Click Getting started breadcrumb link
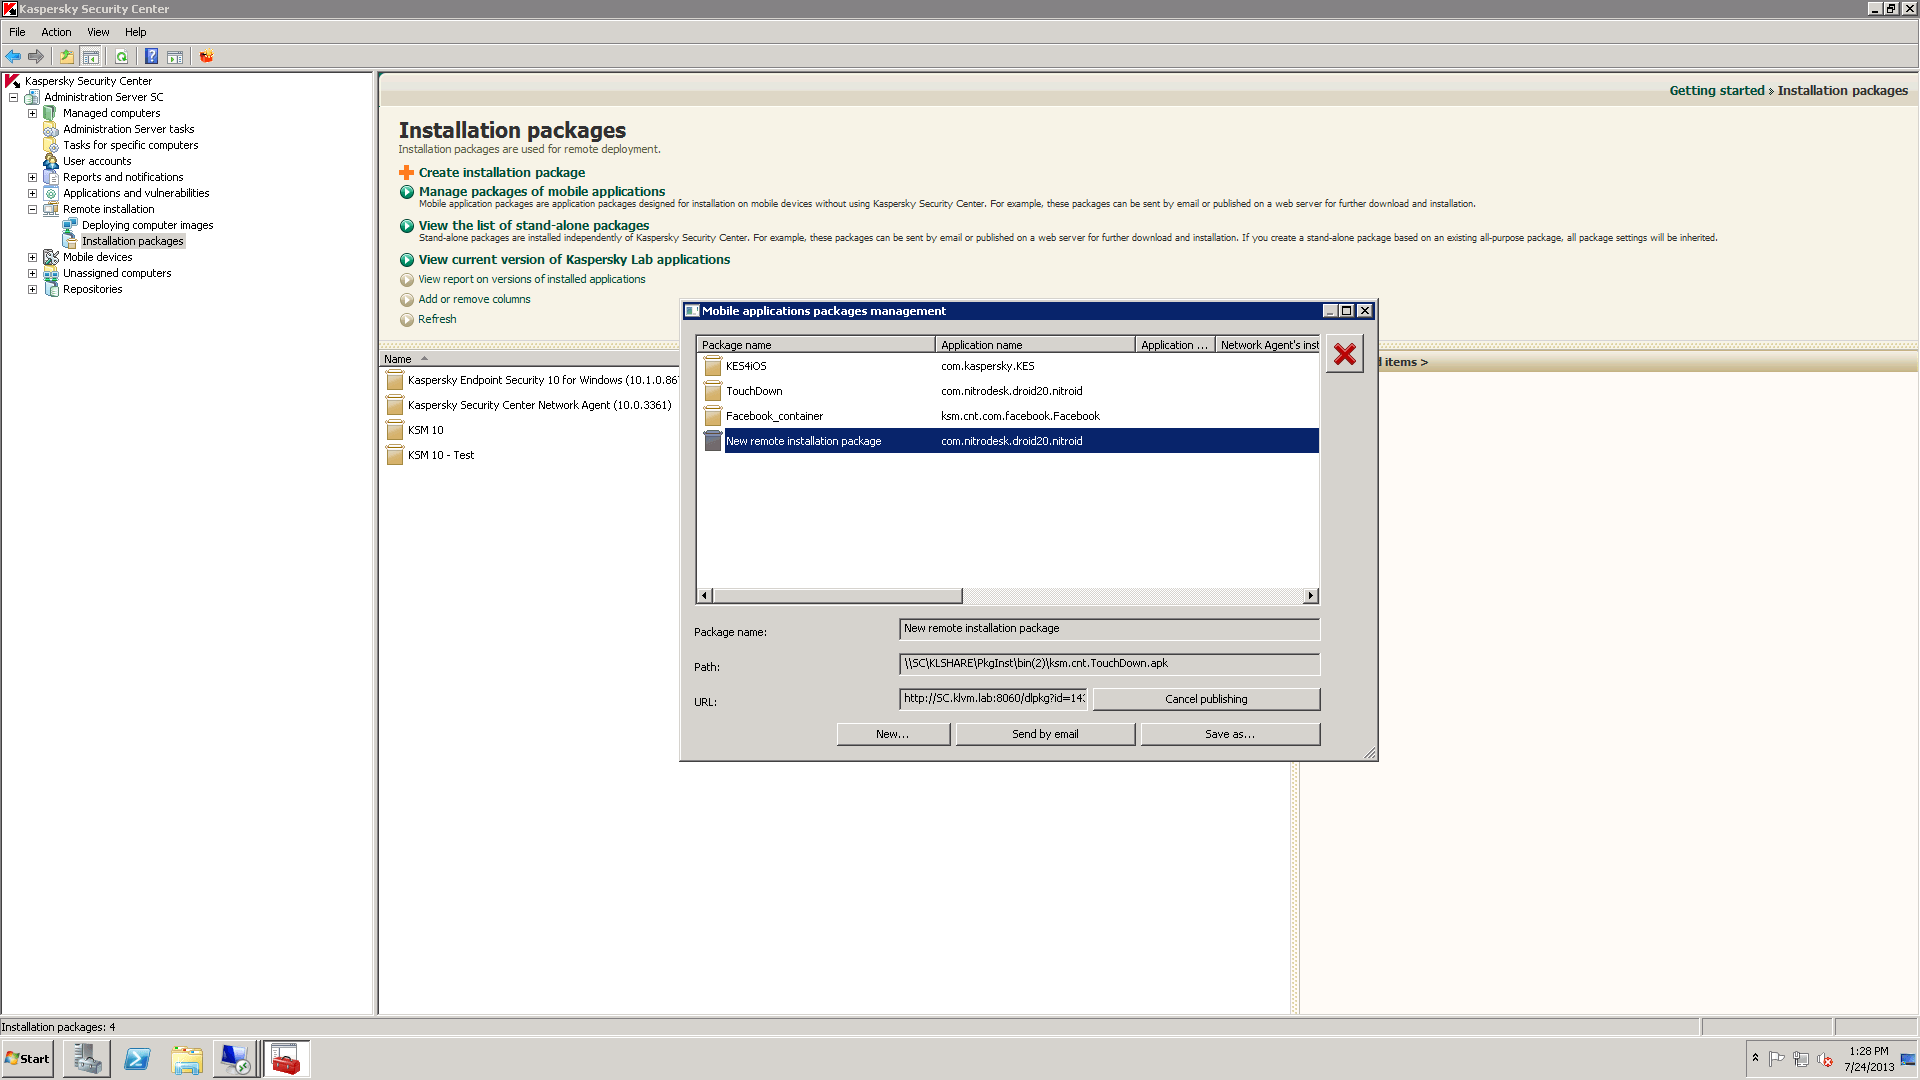1920x1080 pixels. click(1717, 90)
